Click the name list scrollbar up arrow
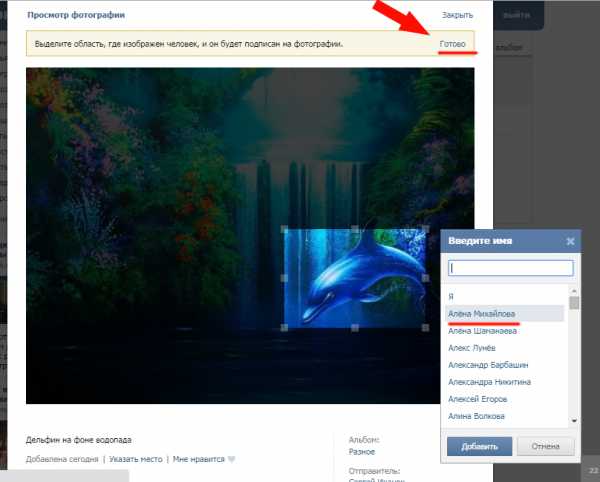The height and width of the screenshot is (482, 600). pos(574,291)
